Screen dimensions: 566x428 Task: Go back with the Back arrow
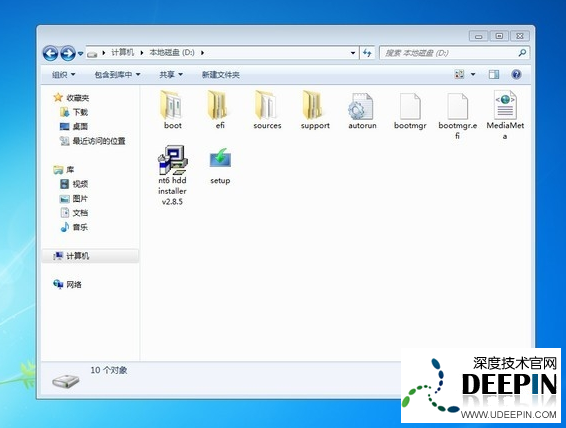(x=51, y=53)
